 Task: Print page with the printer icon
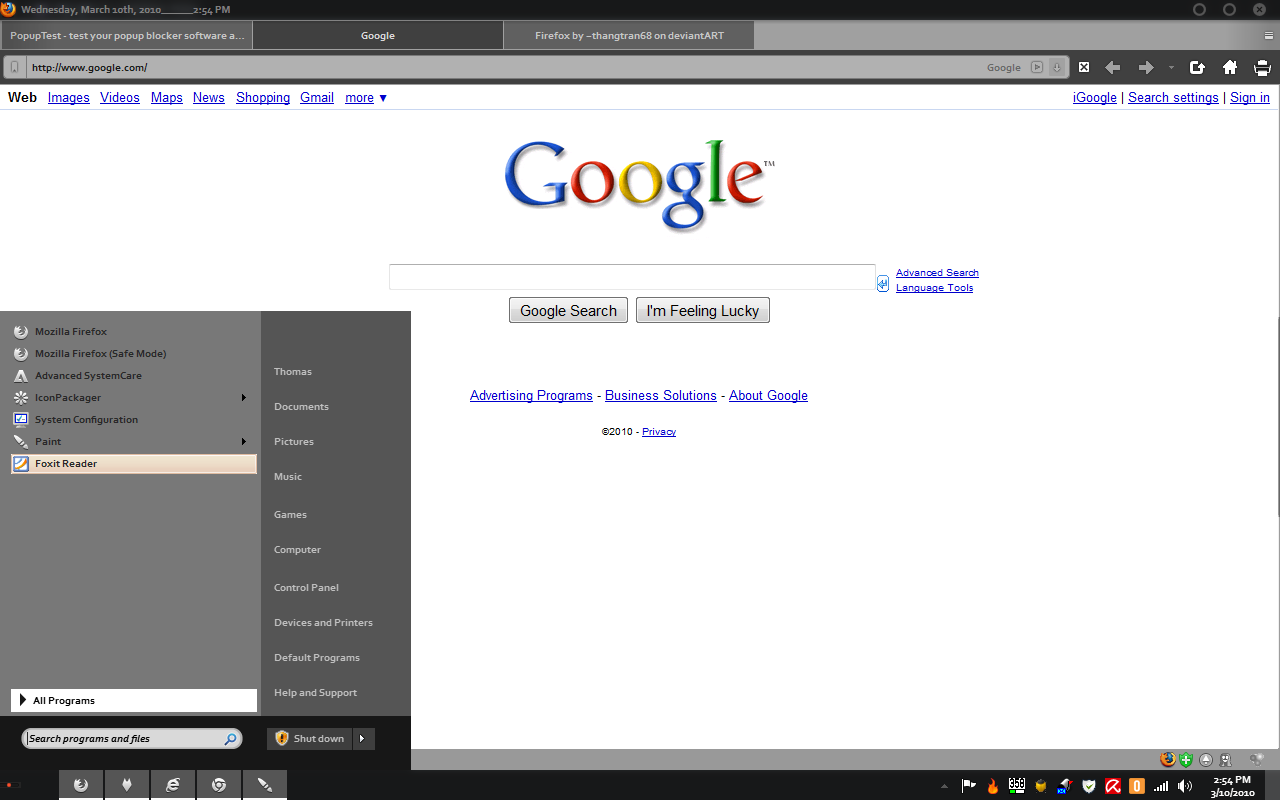pyautogui.click(x=1262, y=67)
